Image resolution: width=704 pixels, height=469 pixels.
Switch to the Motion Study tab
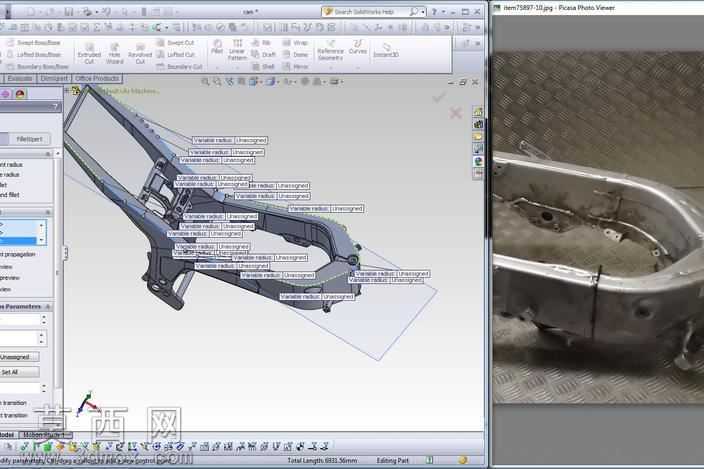(45, 435)
